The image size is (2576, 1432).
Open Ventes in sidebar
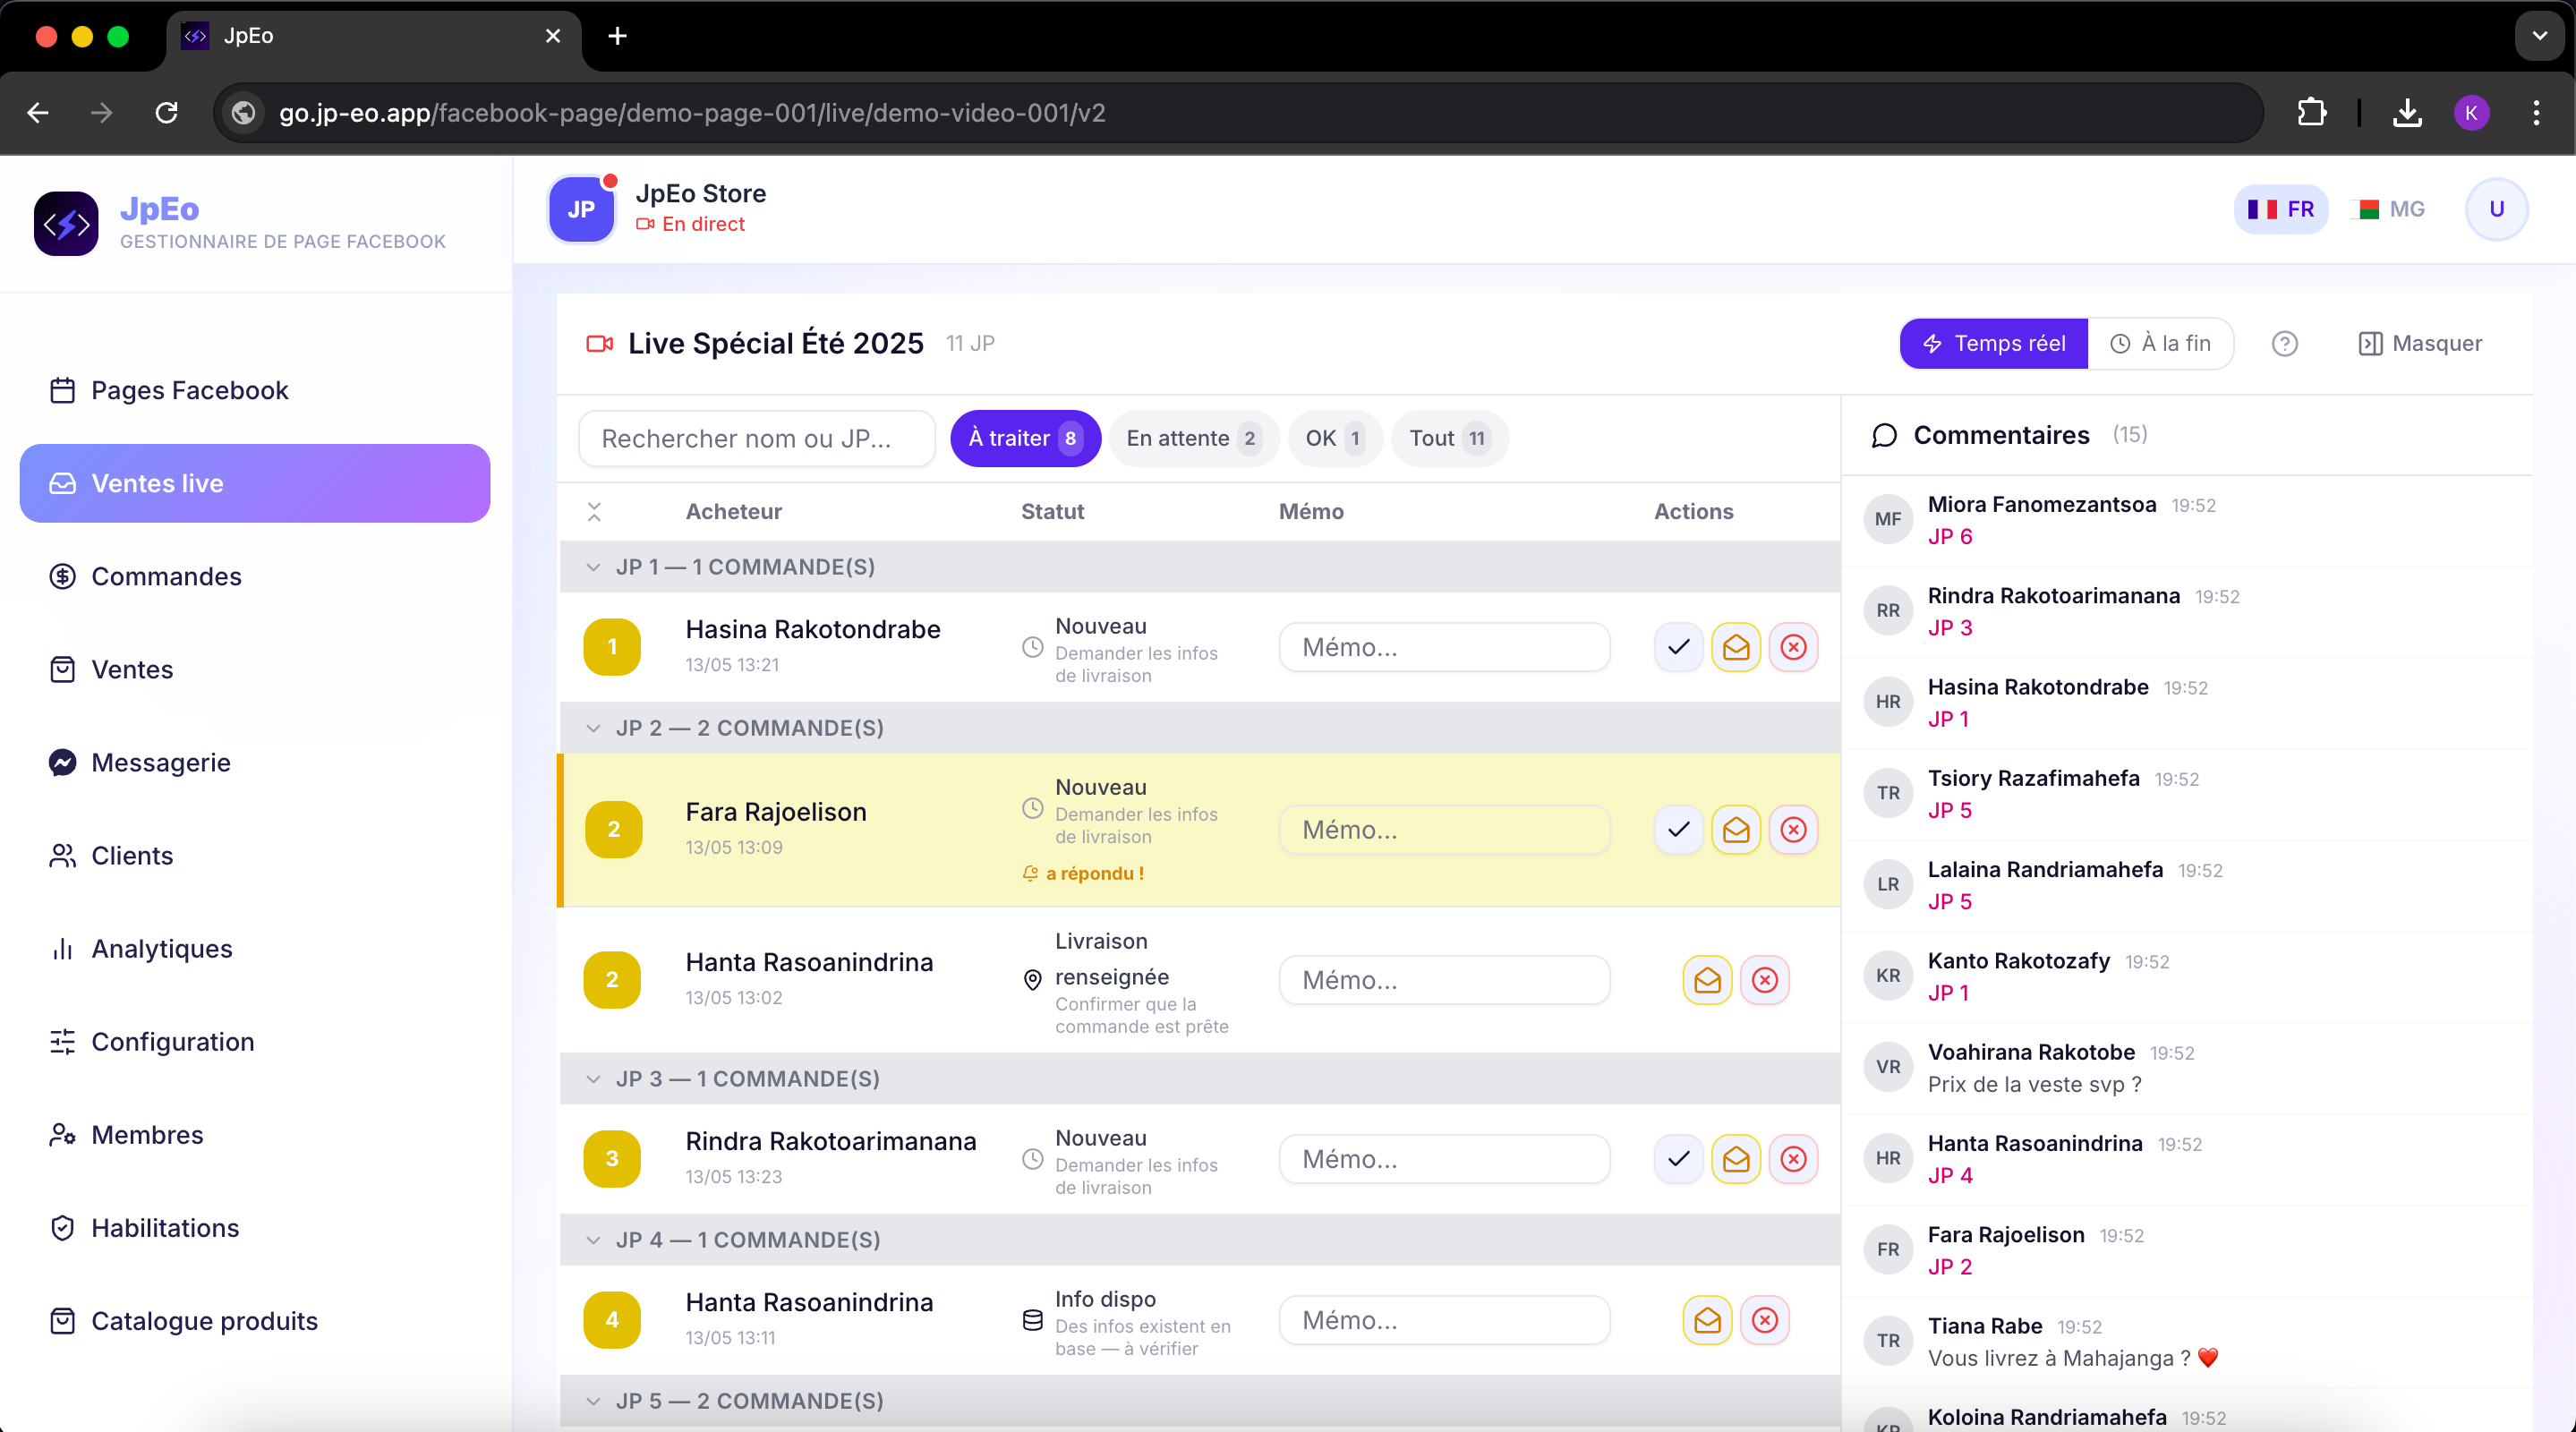pos(255,669)
